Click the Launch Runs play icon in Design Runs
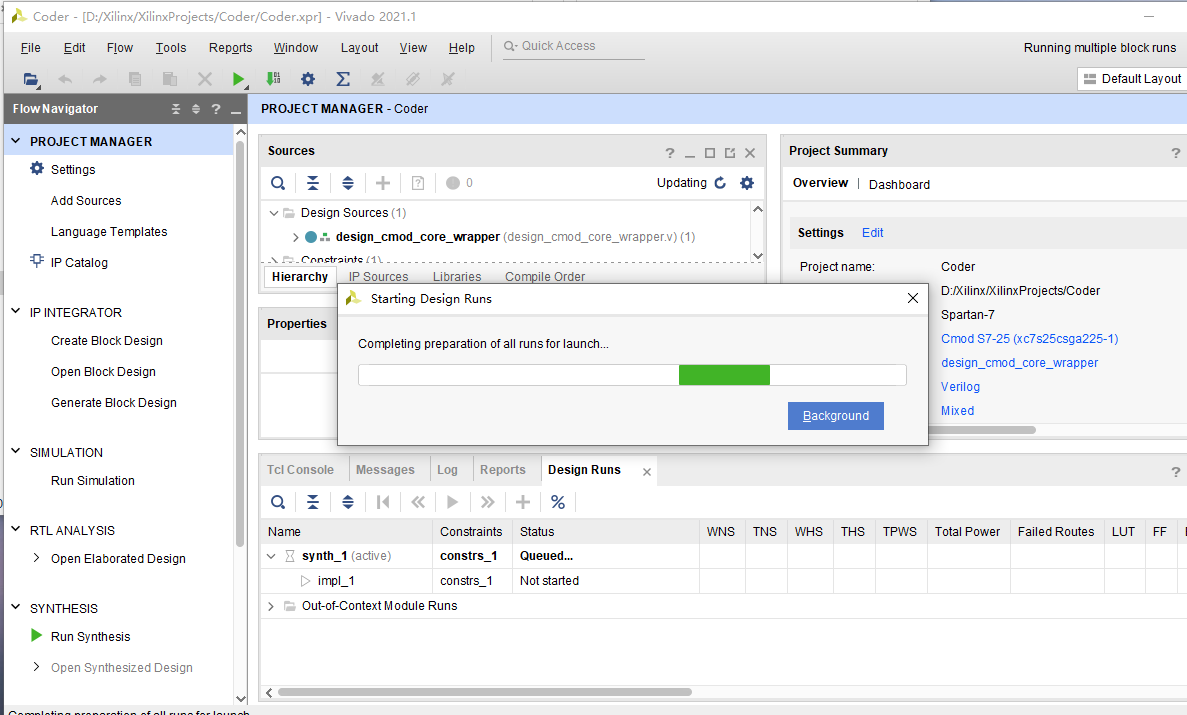This screenshot has width=1187, height=715. [x=453, y=502]
